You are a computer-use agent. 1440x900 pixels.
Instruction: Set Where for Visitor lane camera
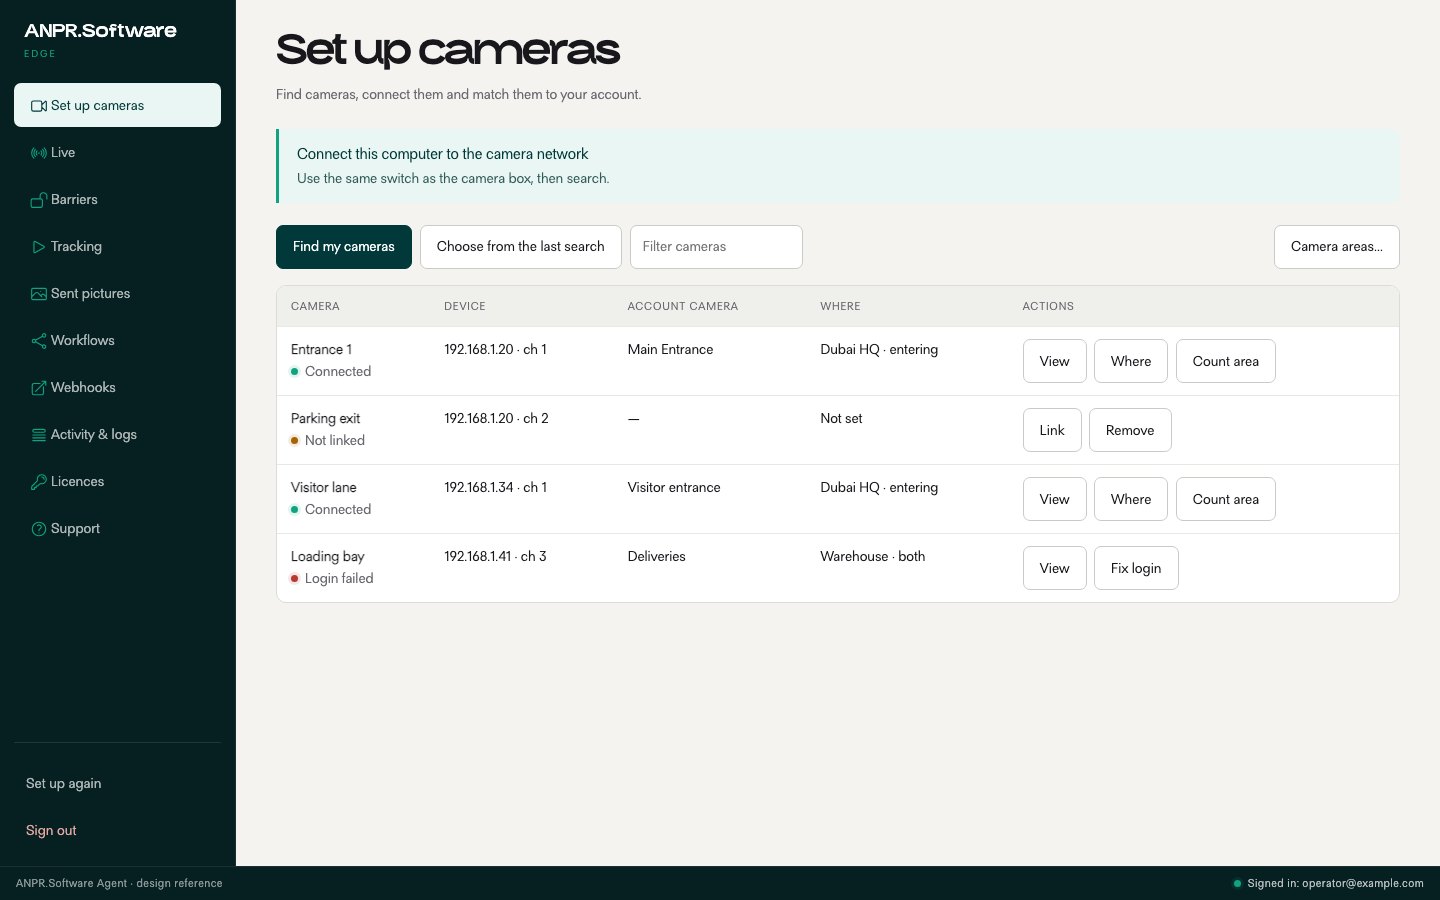[1131, 499]
